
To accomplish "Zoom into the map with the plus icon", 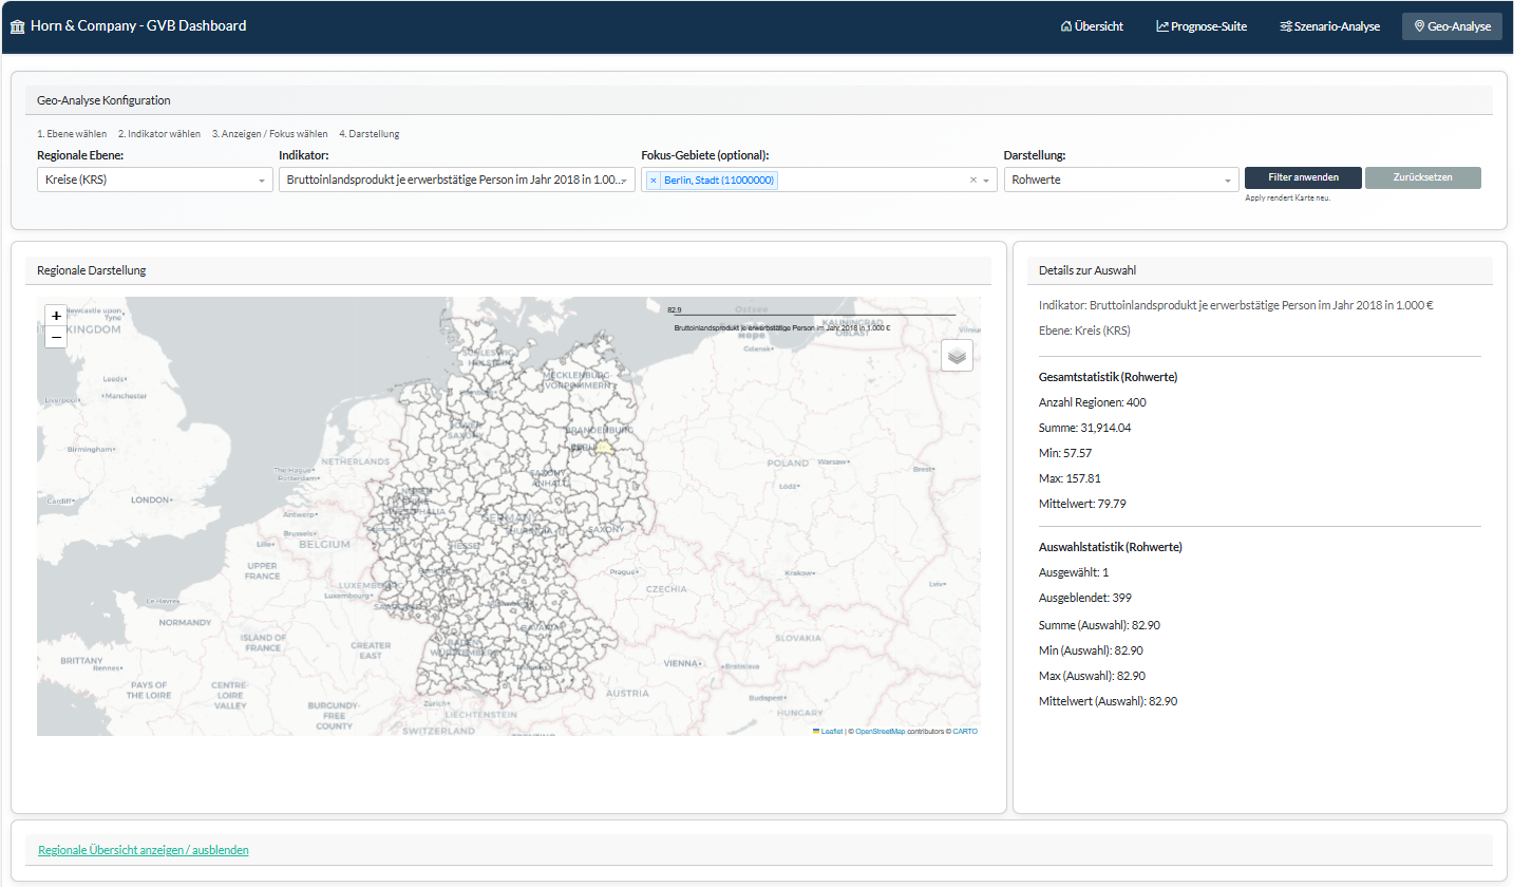I will point(55,316).
